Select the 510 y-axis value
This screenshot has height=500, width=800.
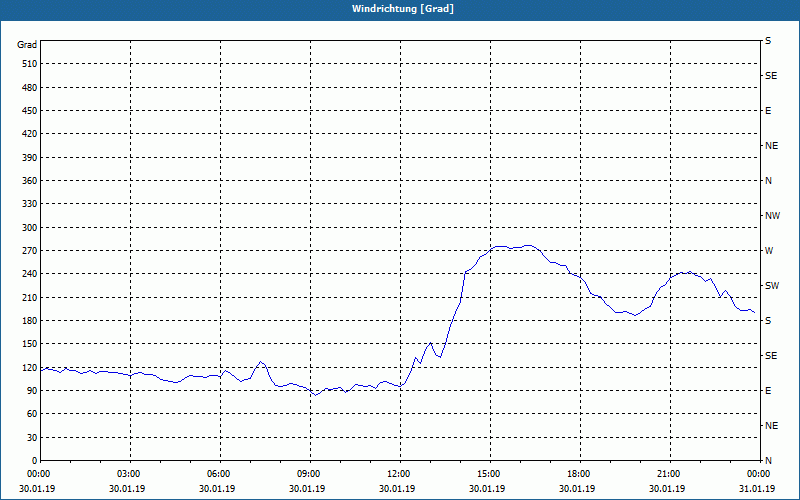pyautogui.click(x=30, y=64)
